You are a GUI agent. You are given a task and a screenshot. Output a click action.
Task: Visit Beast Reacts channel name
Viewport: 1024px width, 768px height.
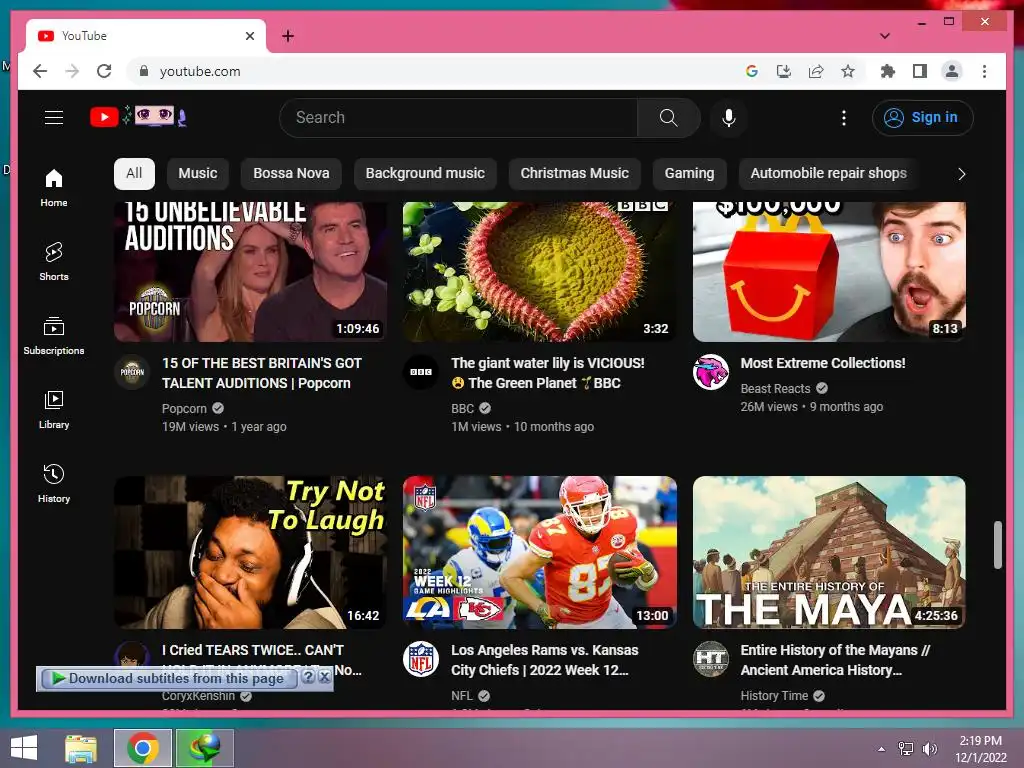pos(775,389)
